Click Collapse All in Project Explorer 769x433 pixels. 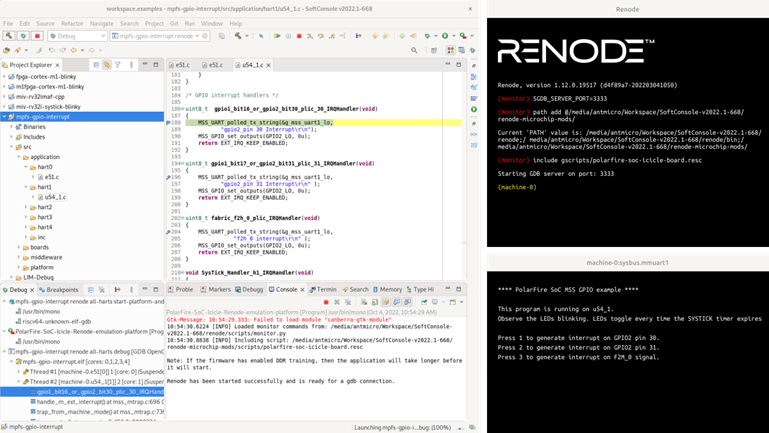pyautogui.click(x=96, y=65)
